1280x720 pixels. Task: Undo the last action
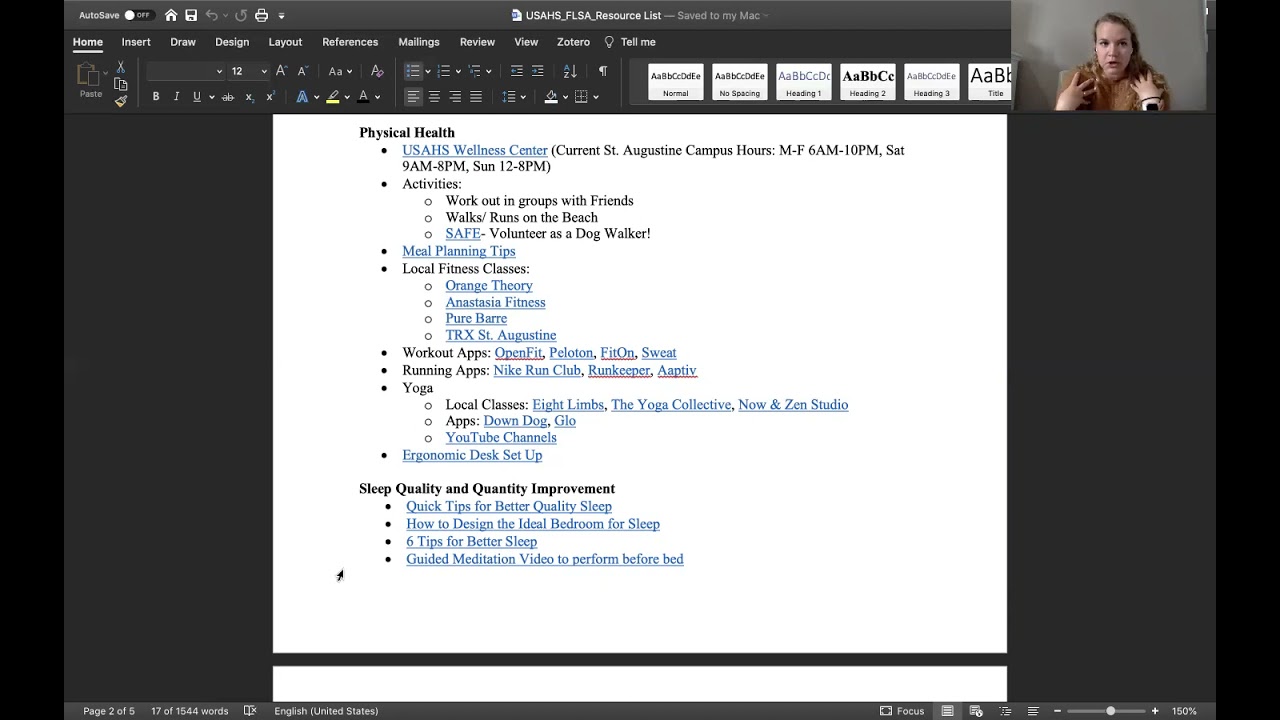pos(211,15)
